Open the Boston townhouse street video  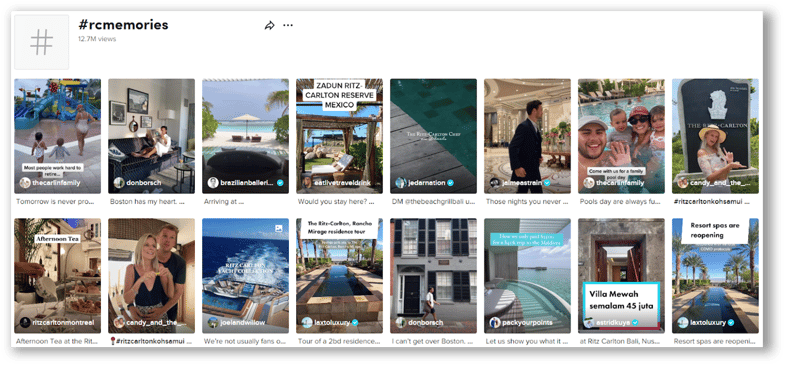click(433, 275)
